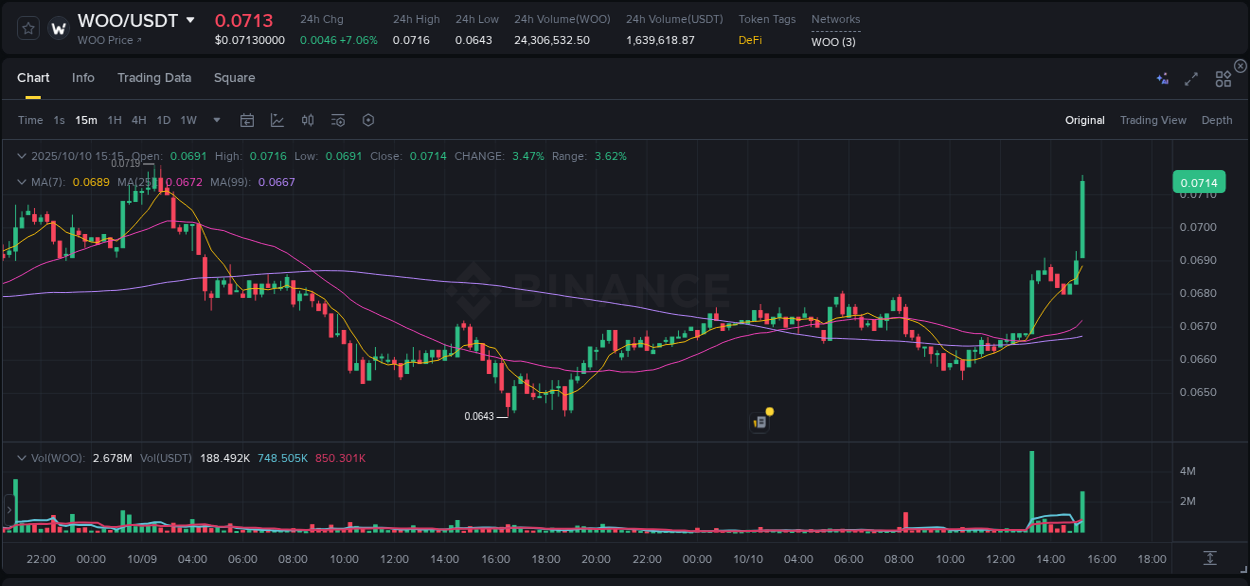This screenshot has width=1250, height=586.
Task: Switch to the Trading Data tab
Action: 154,77
